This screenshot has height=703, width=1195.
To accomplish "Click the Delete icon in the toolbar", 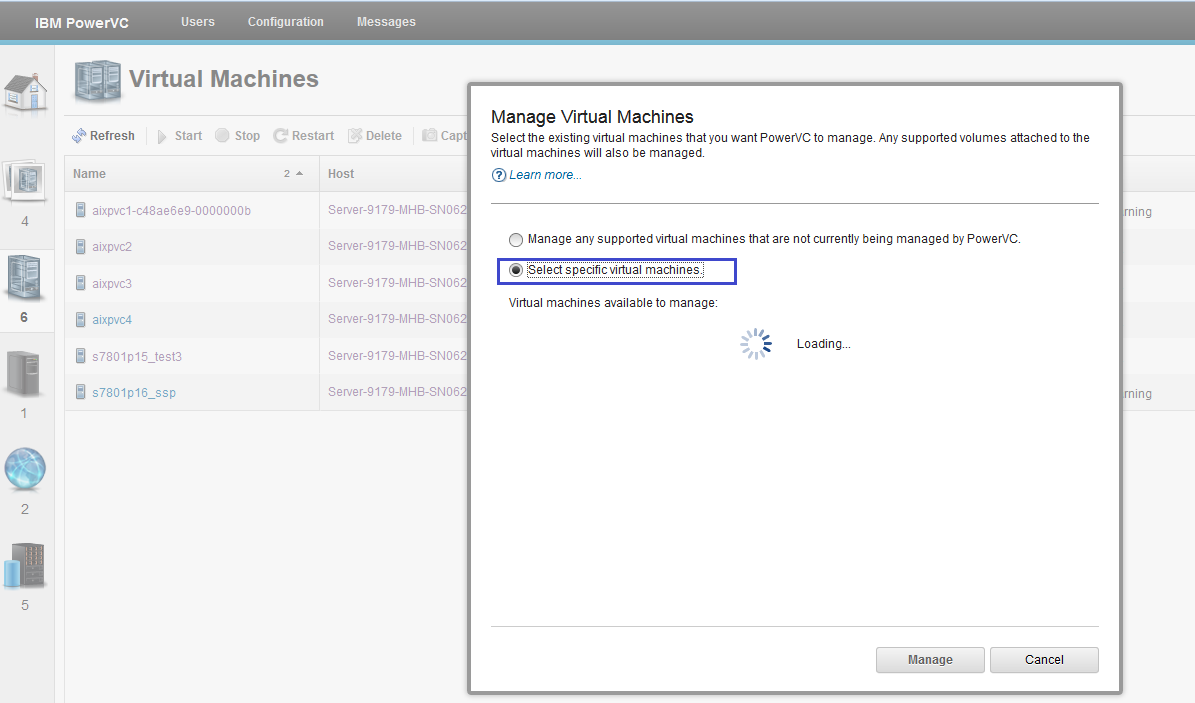I will tap(354, 136).
